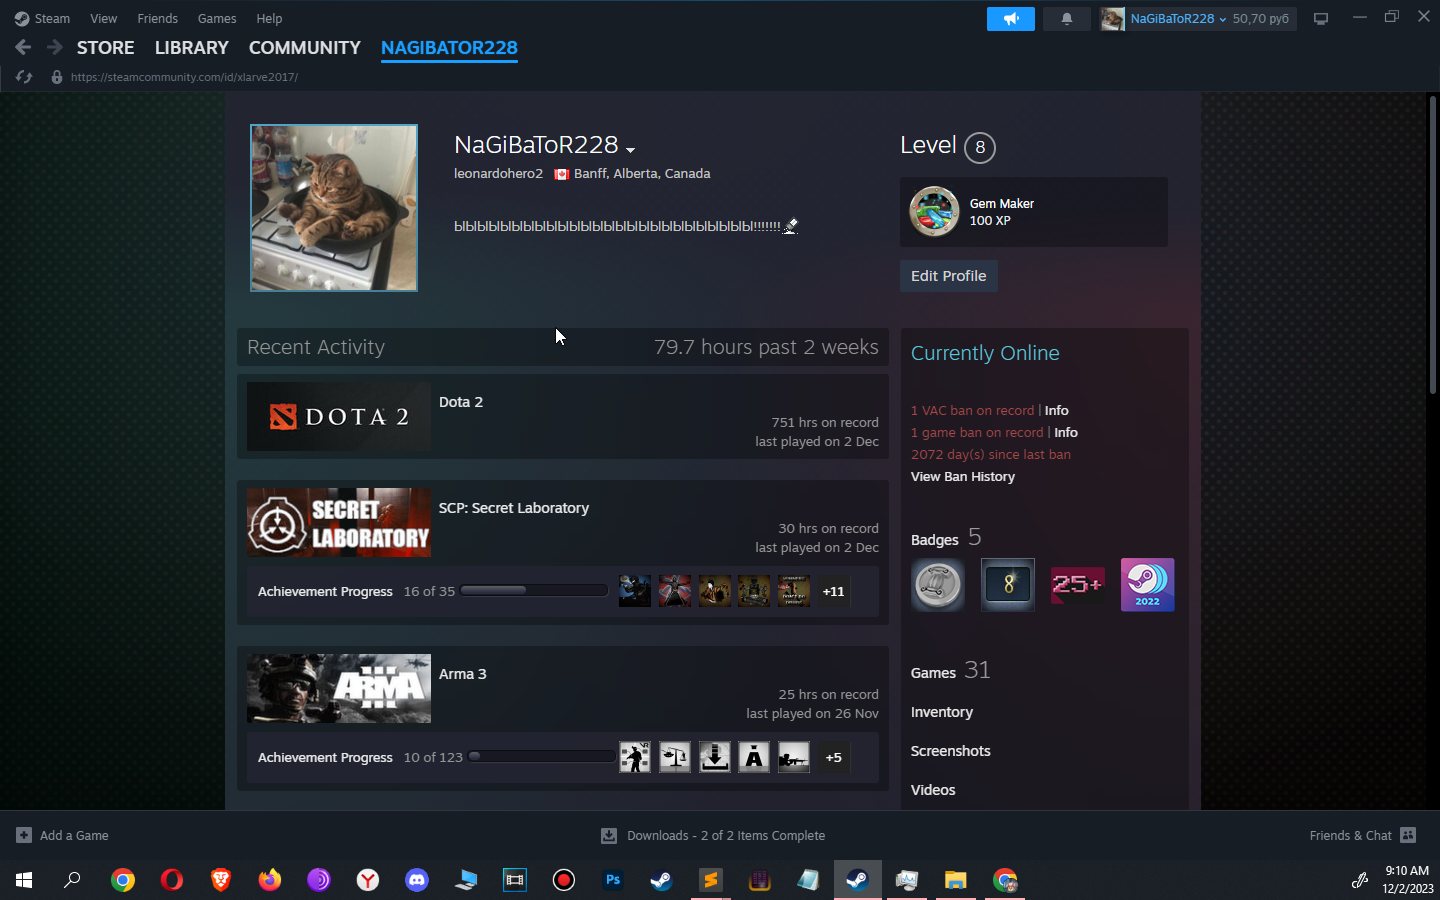Image resolution: width=1440 pixels, height=900 pixels.
Task: Expand +11 more SCP achievements
Action: (x=833, y=592)
